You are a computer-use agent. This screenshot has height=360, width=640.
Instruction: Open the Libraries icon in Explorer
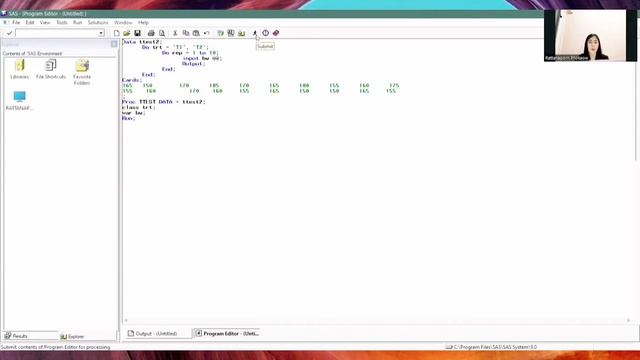(20, 69)
